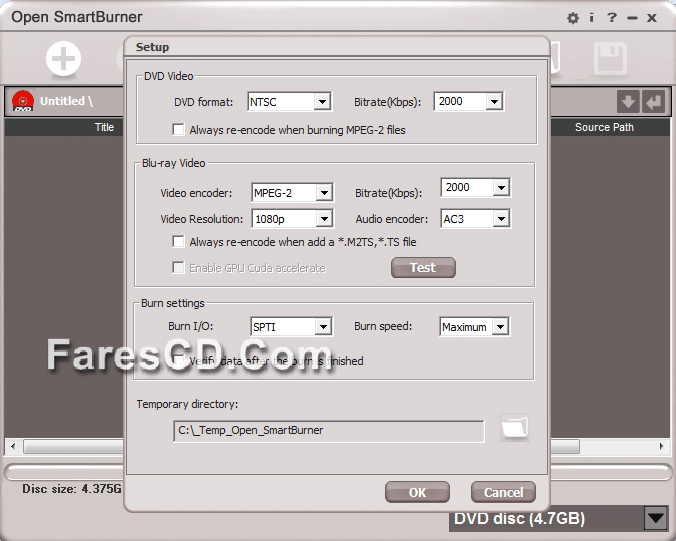Click the Test button
This screenshot has width=676, height=541.
tap(423, 268)
